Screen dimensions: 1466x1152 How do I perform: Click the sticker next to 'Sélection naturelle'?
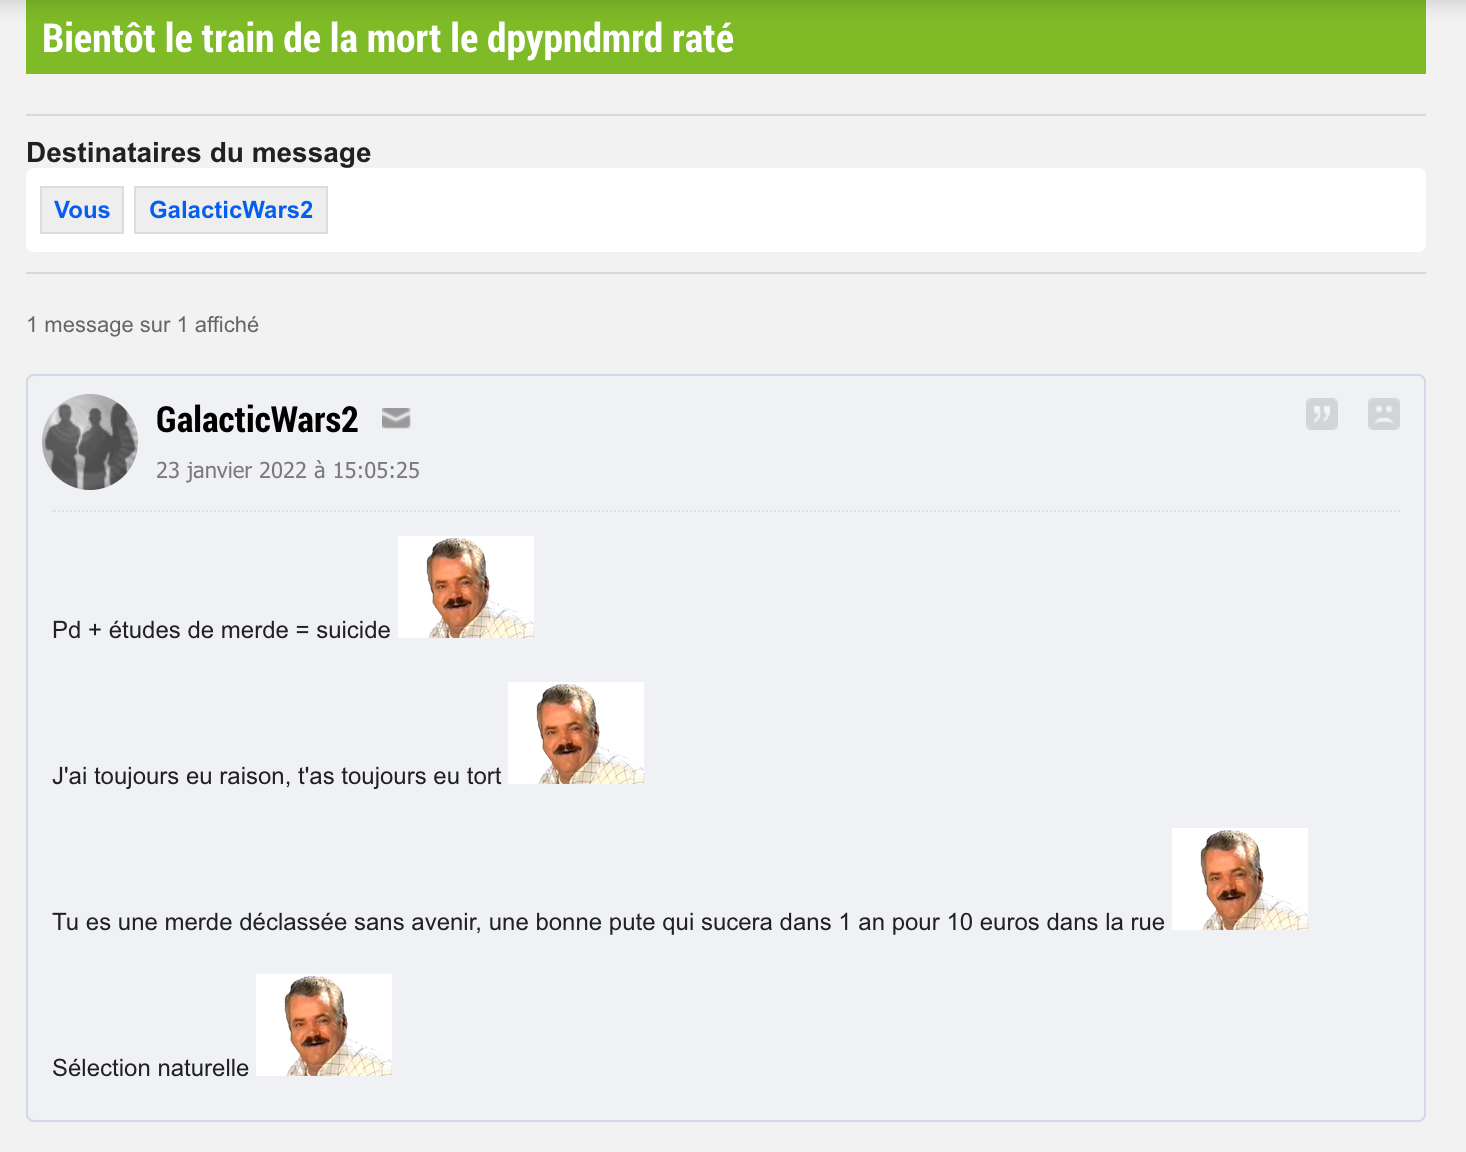[x=324, y=1025]
